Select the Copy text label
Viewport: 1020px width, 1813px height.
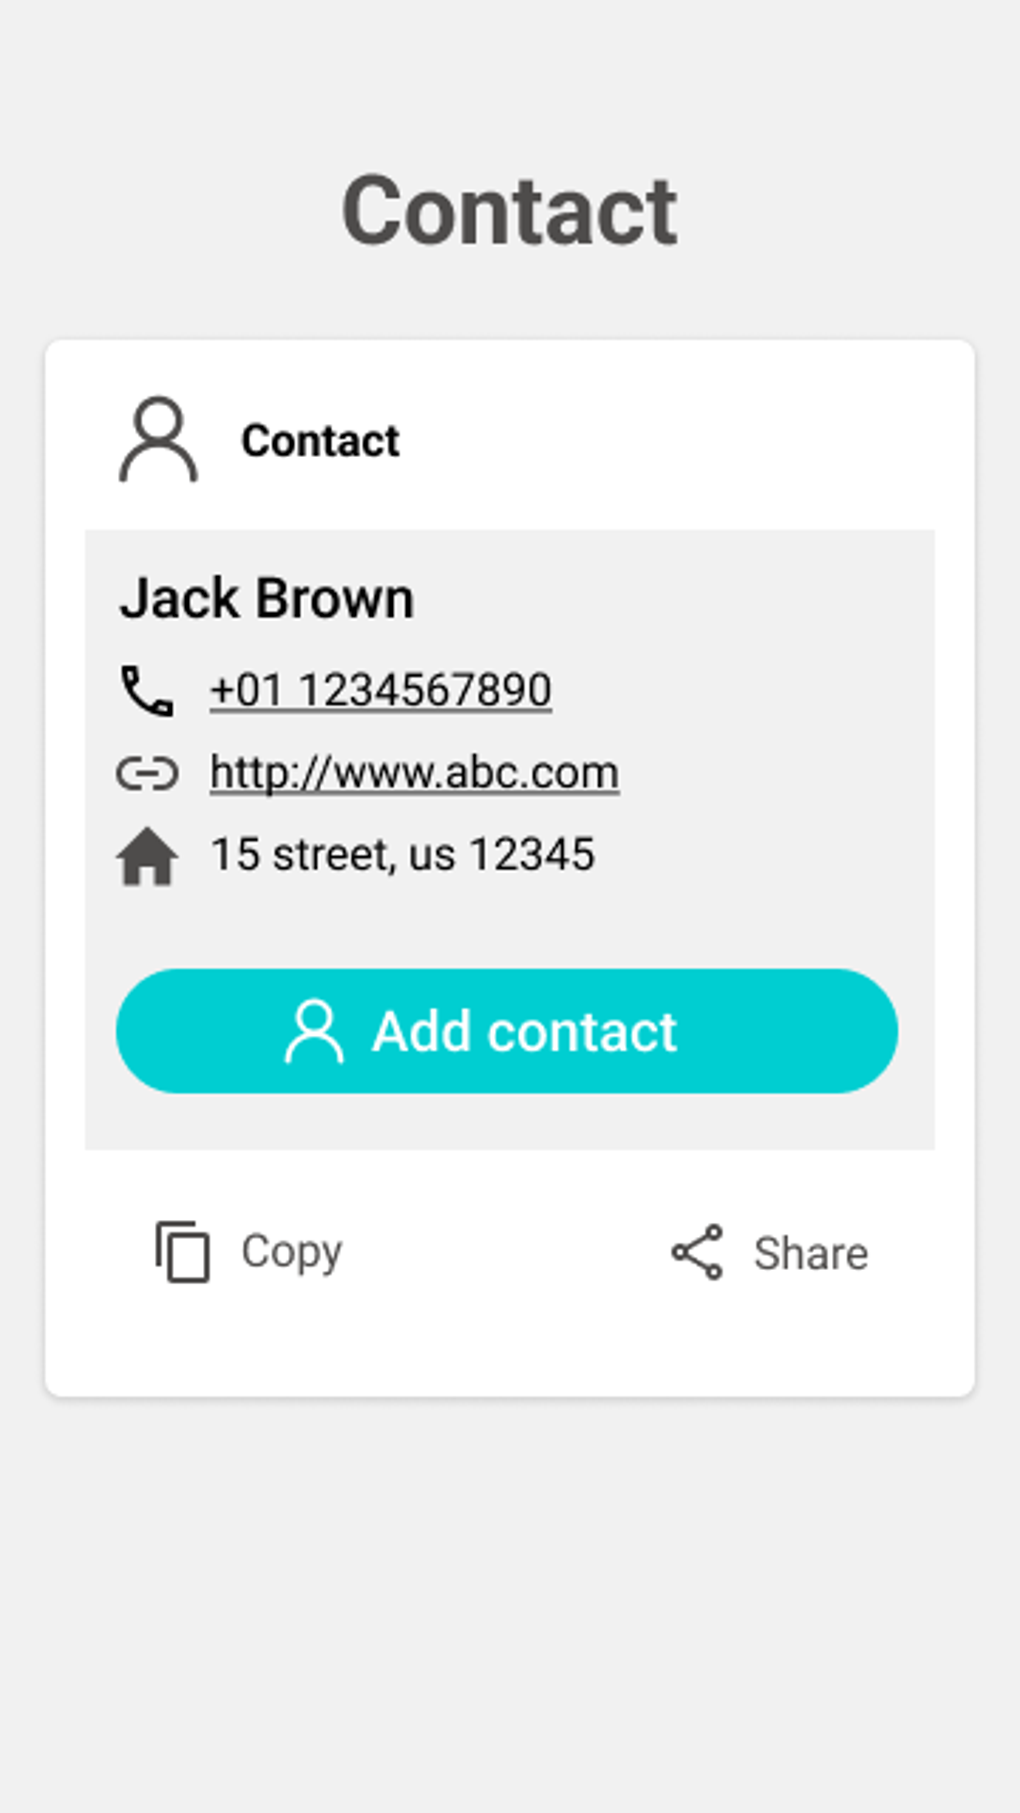pos(292,1252)
